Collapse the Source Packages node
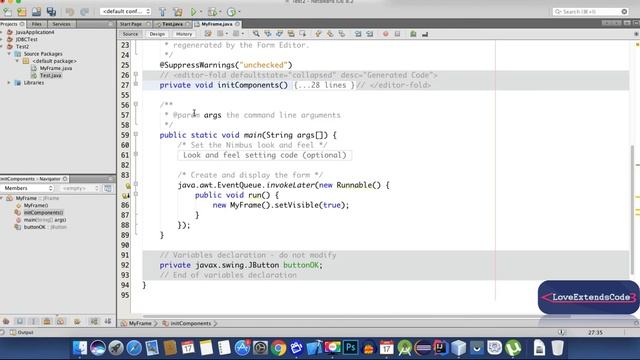Screen dimensions: 640x360 (x=9, y=53)
